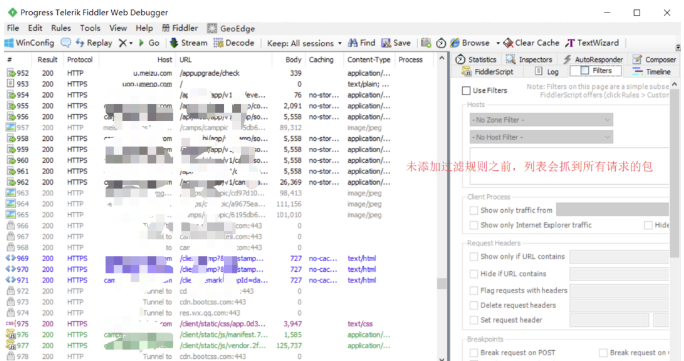Check Show only Internet Explorer traffic
Viewport: 684px width, 361px height.
[474, 225]
